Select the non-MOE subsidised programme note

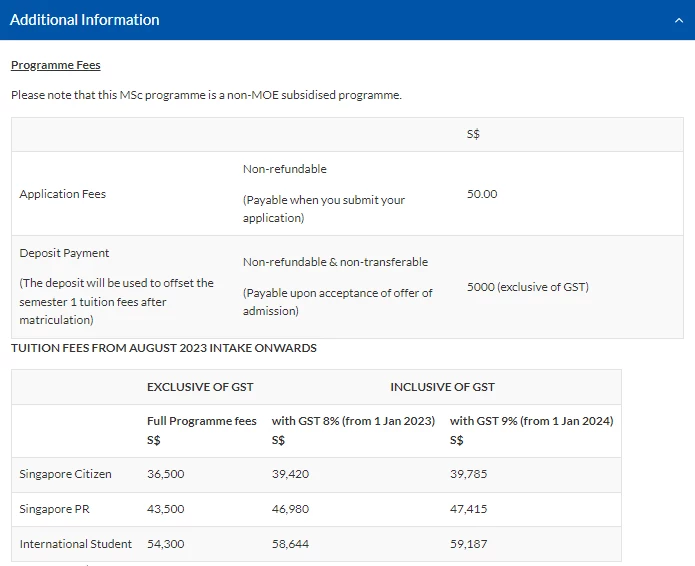207,95
